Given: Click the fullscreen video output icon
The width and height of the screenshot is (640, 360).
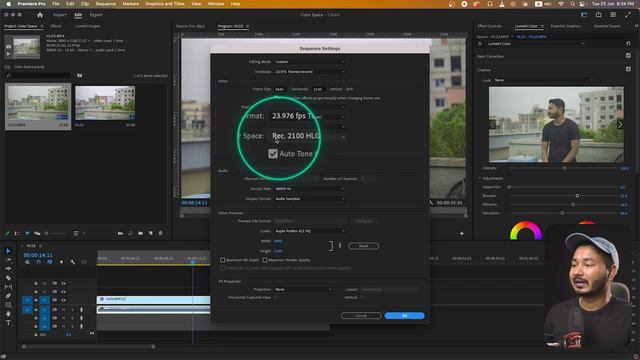Looking at the screenshot, I should pos(628,15).
